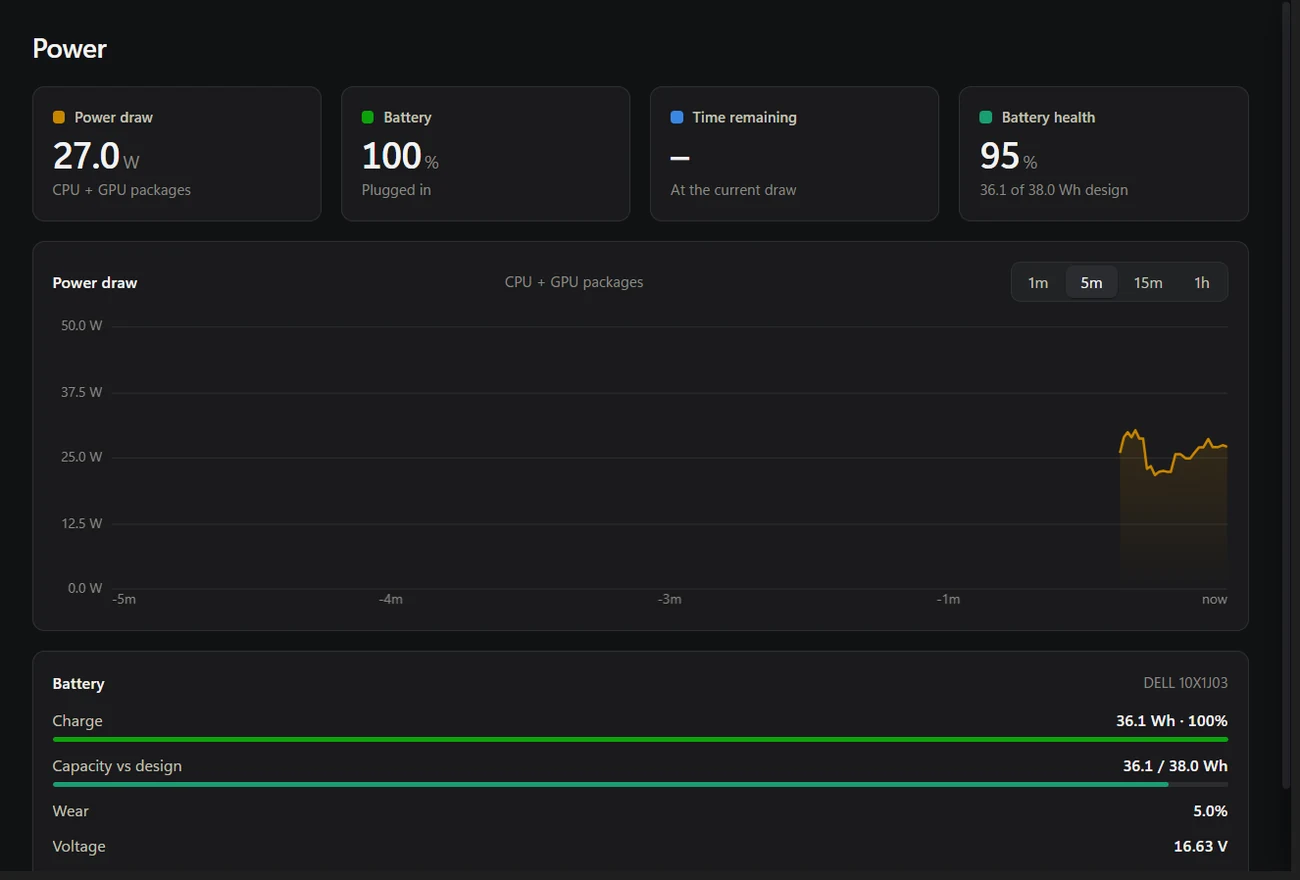Click the 36.1 Wh · 100% charge value
Viewport: 1300px width, 880px height.
pyautogui.click(x=1171, y=721)
